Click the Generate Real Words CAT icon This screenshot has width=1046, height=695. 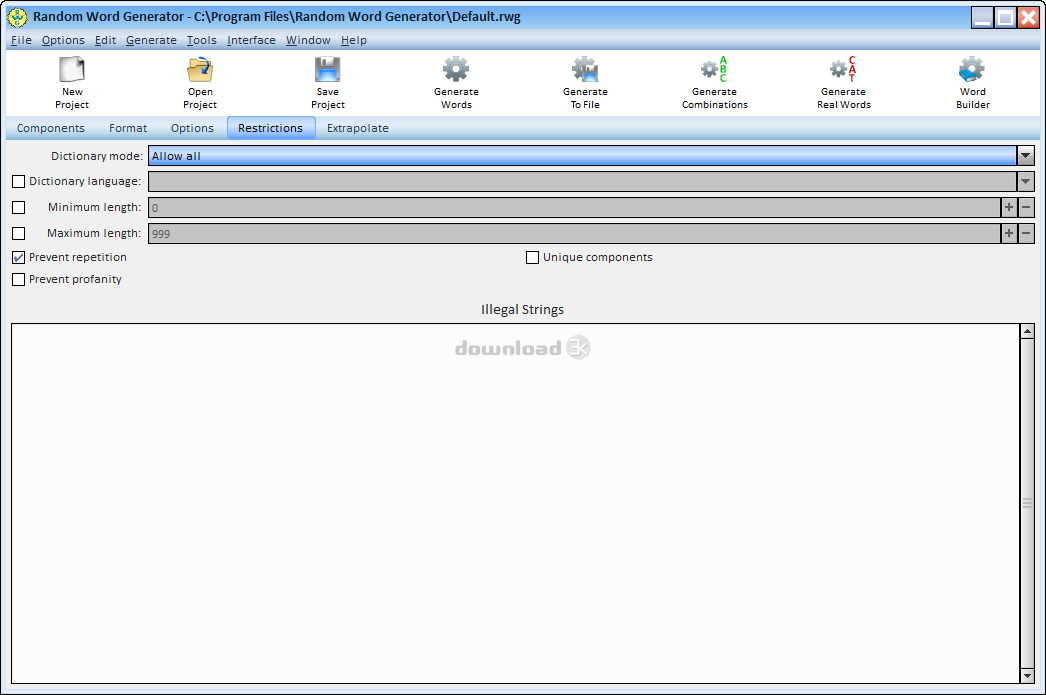(x=843, y=69)
